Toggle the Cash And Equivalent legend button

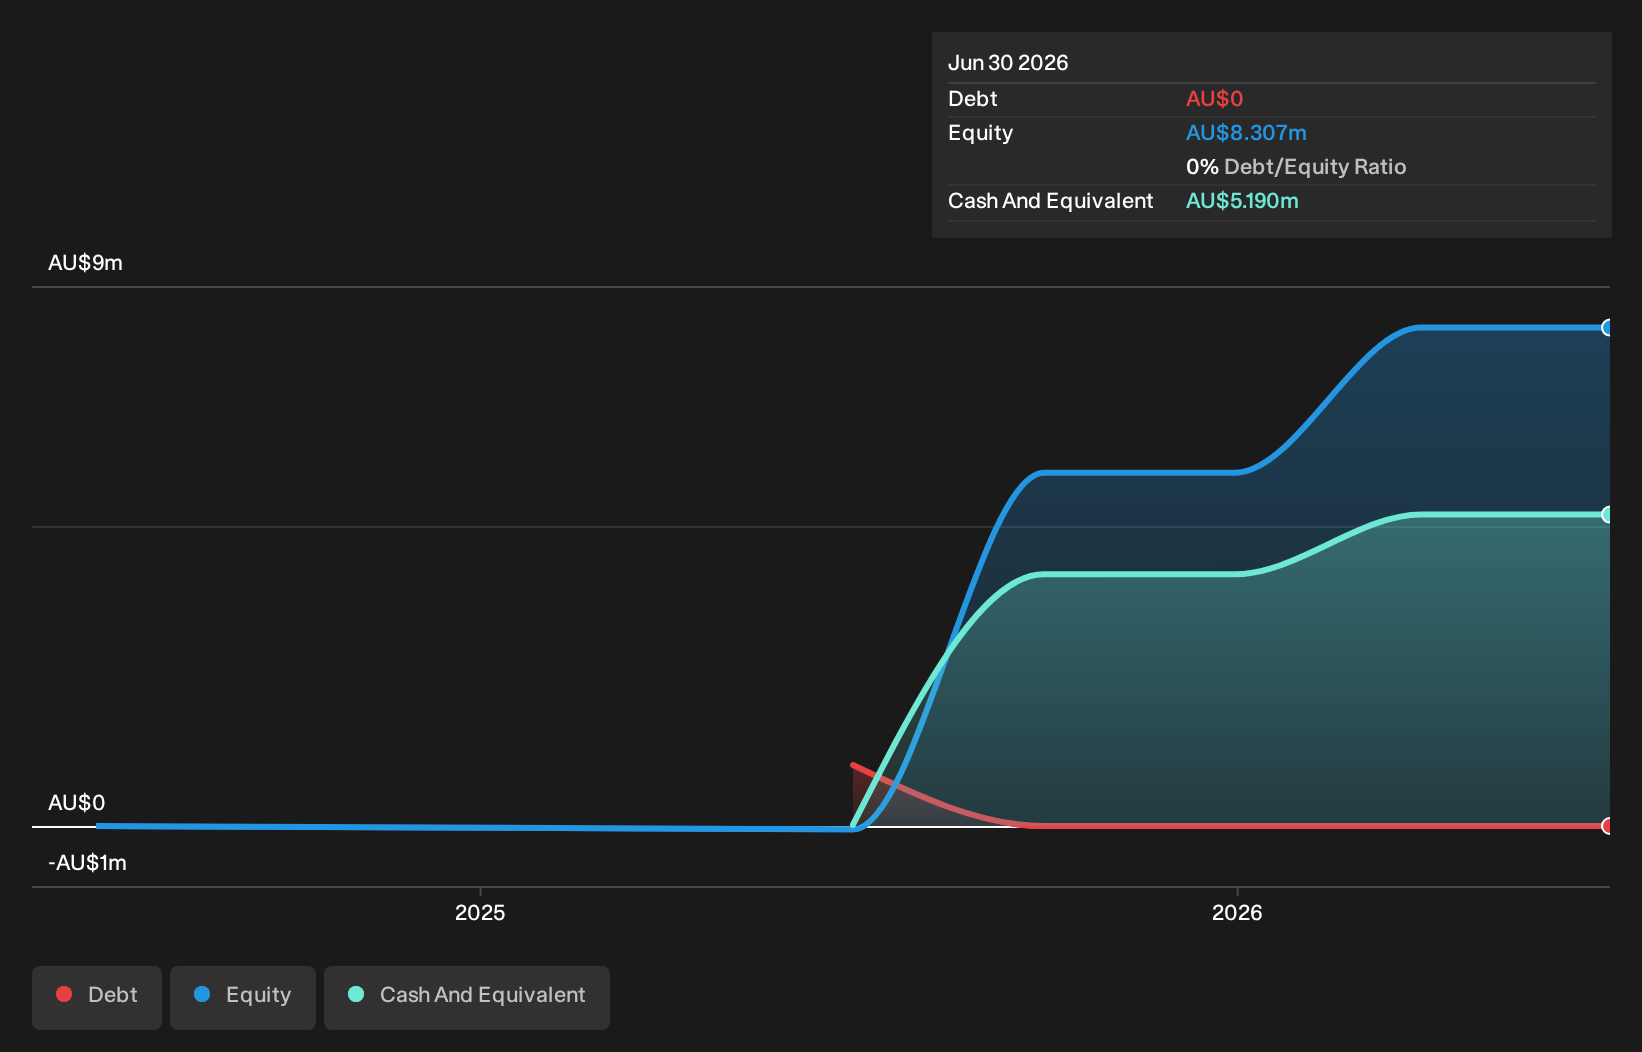[x=467, y=997]
